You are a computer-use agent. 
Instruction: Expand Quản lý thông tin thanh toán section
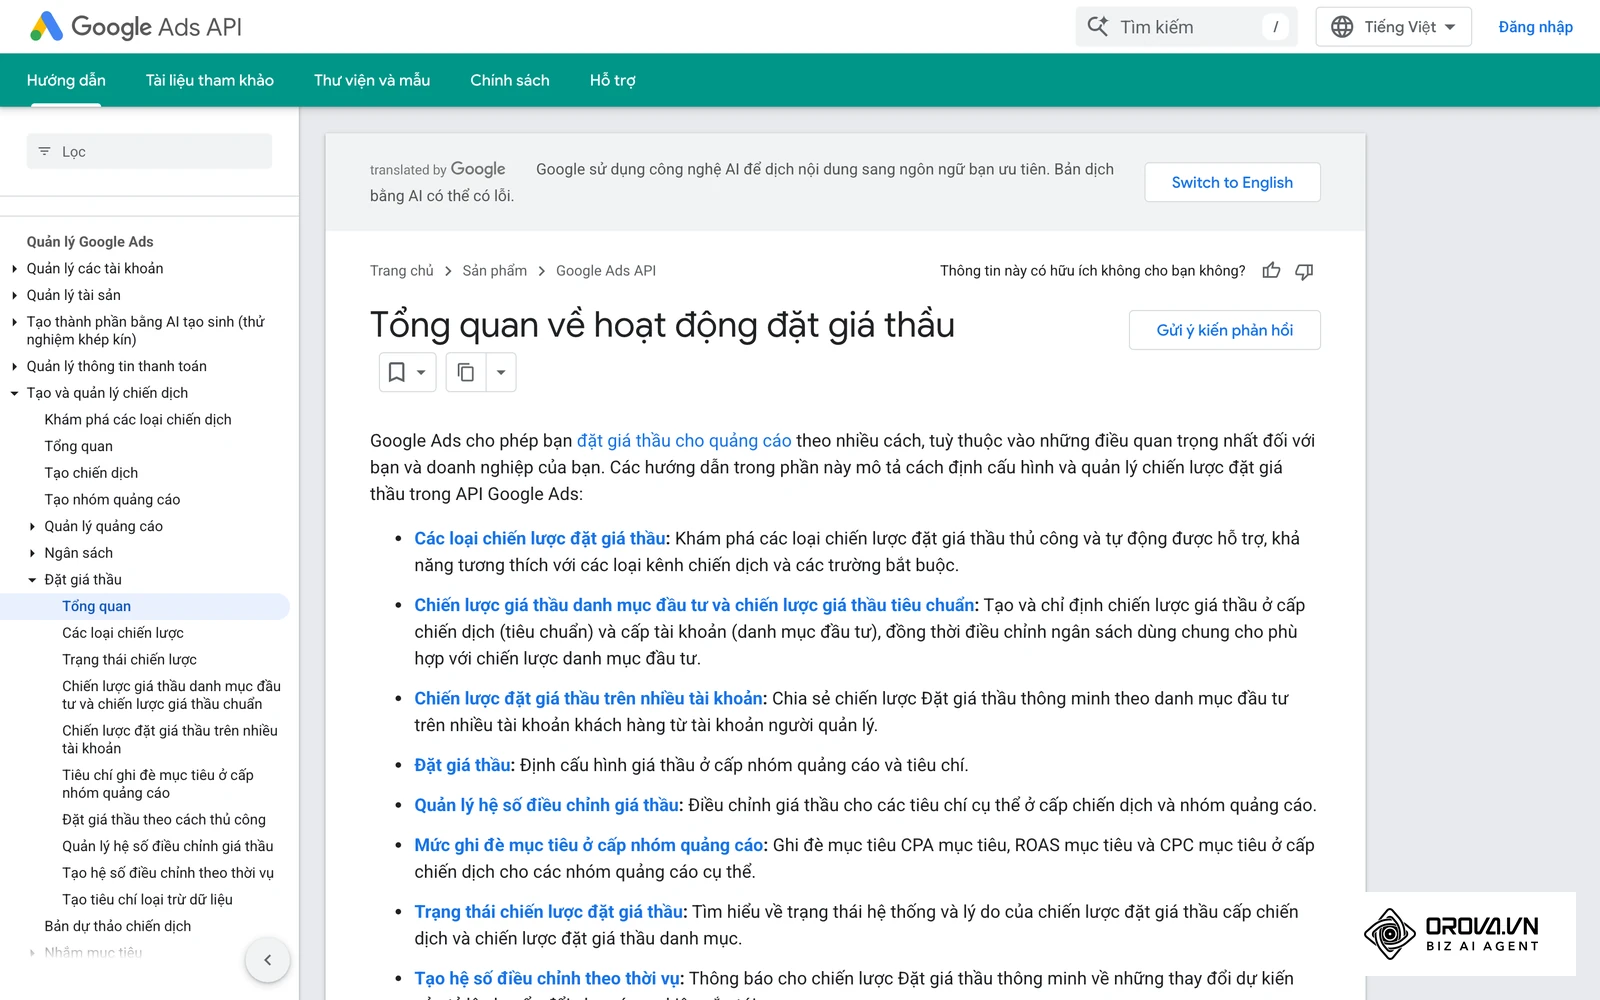[14, 367]
